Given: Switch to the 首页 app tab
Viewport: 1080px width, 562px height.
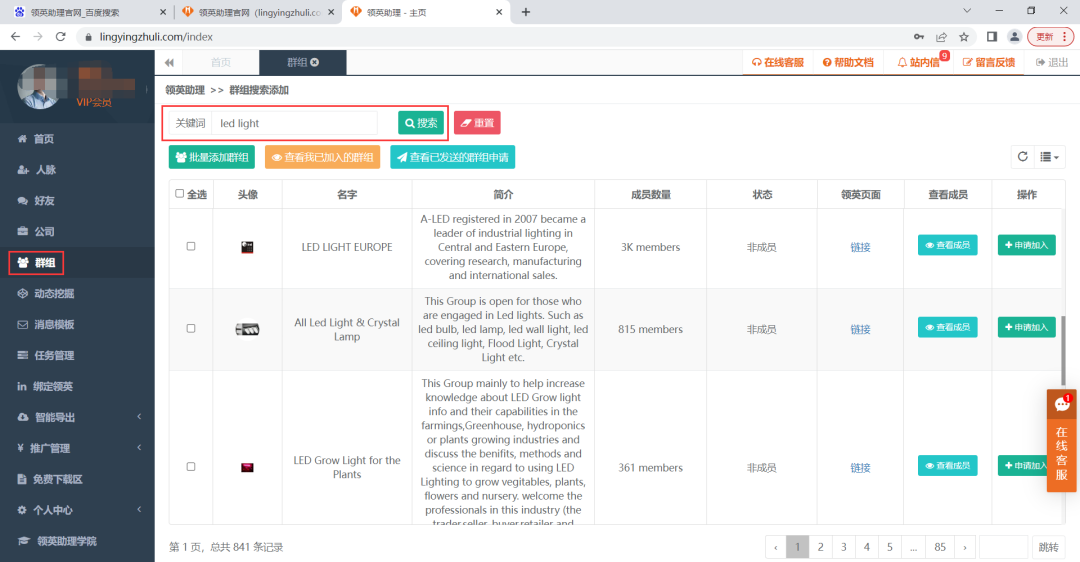Looking at the screenshot, I should 220,62.
